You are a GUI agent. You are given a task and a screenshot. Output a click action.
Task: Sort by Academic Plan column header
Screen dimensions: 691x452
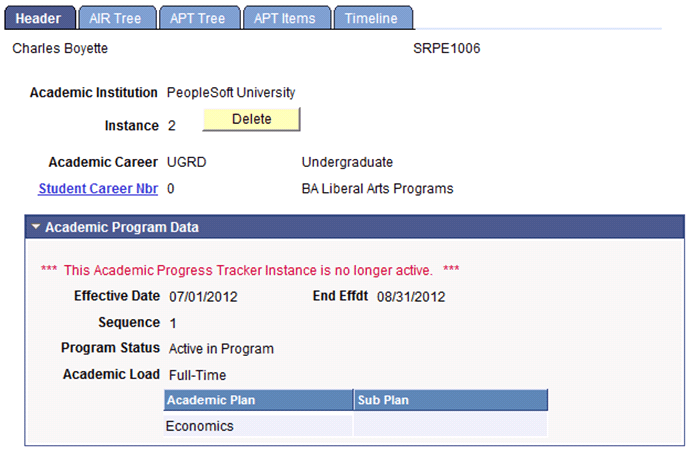point(258,400)
